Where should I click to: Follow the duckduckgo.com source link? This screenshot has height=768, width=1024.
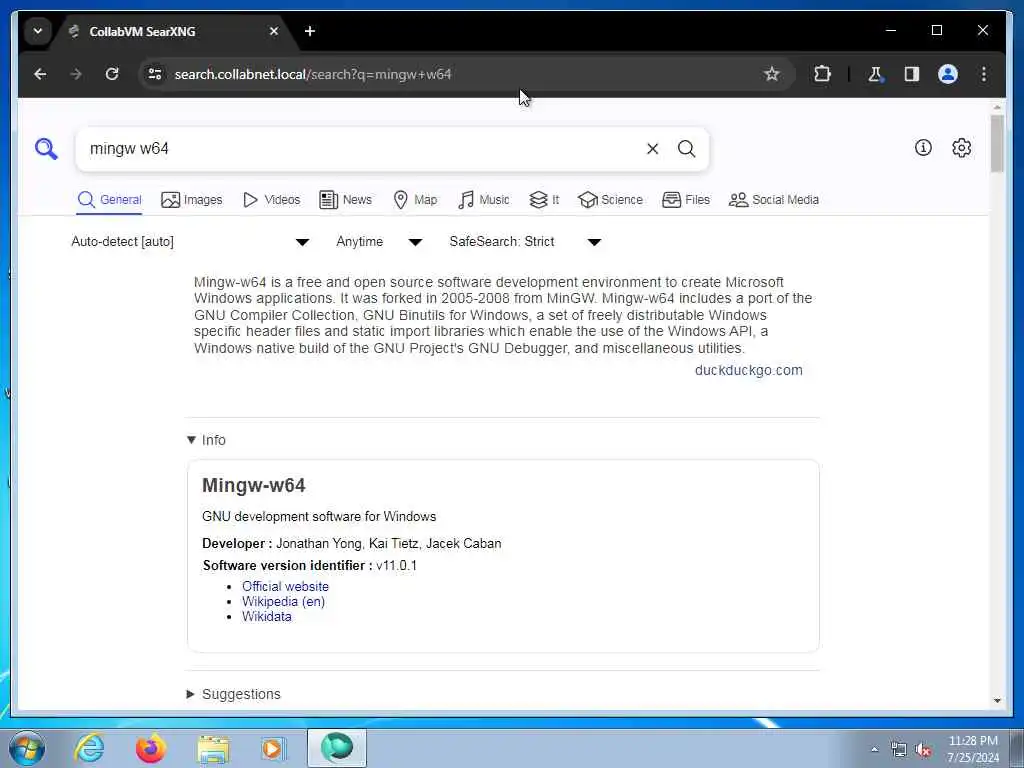[748, 370]
